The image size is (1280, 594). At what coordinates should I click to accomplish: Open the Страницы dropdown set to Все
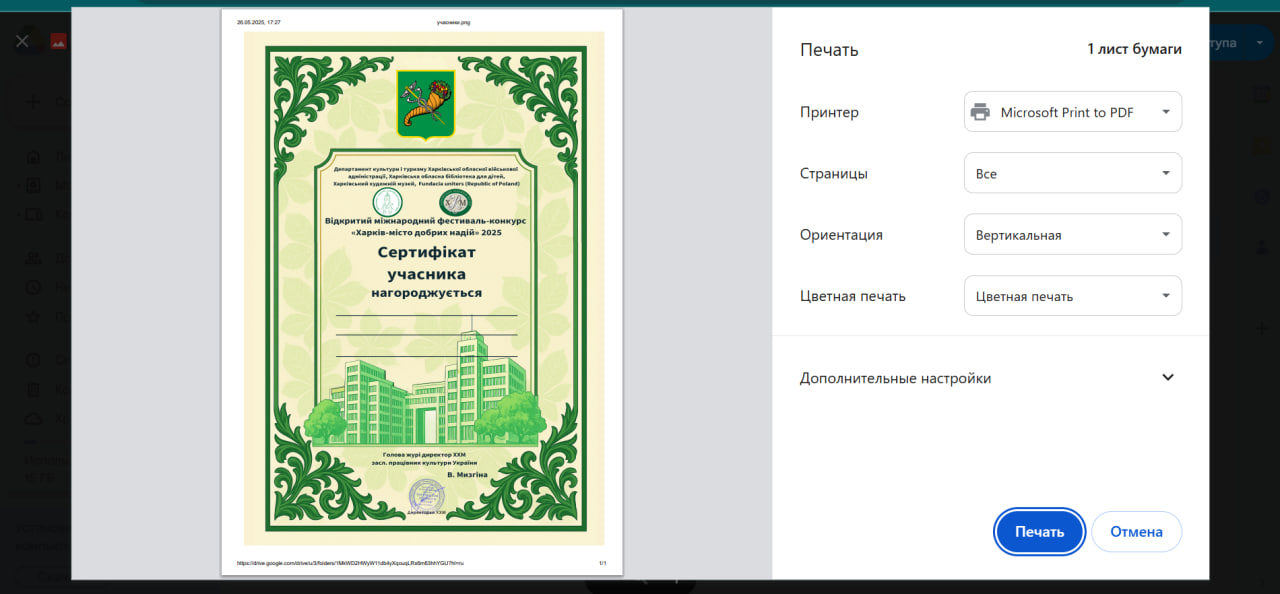(x=1073, y=173)
